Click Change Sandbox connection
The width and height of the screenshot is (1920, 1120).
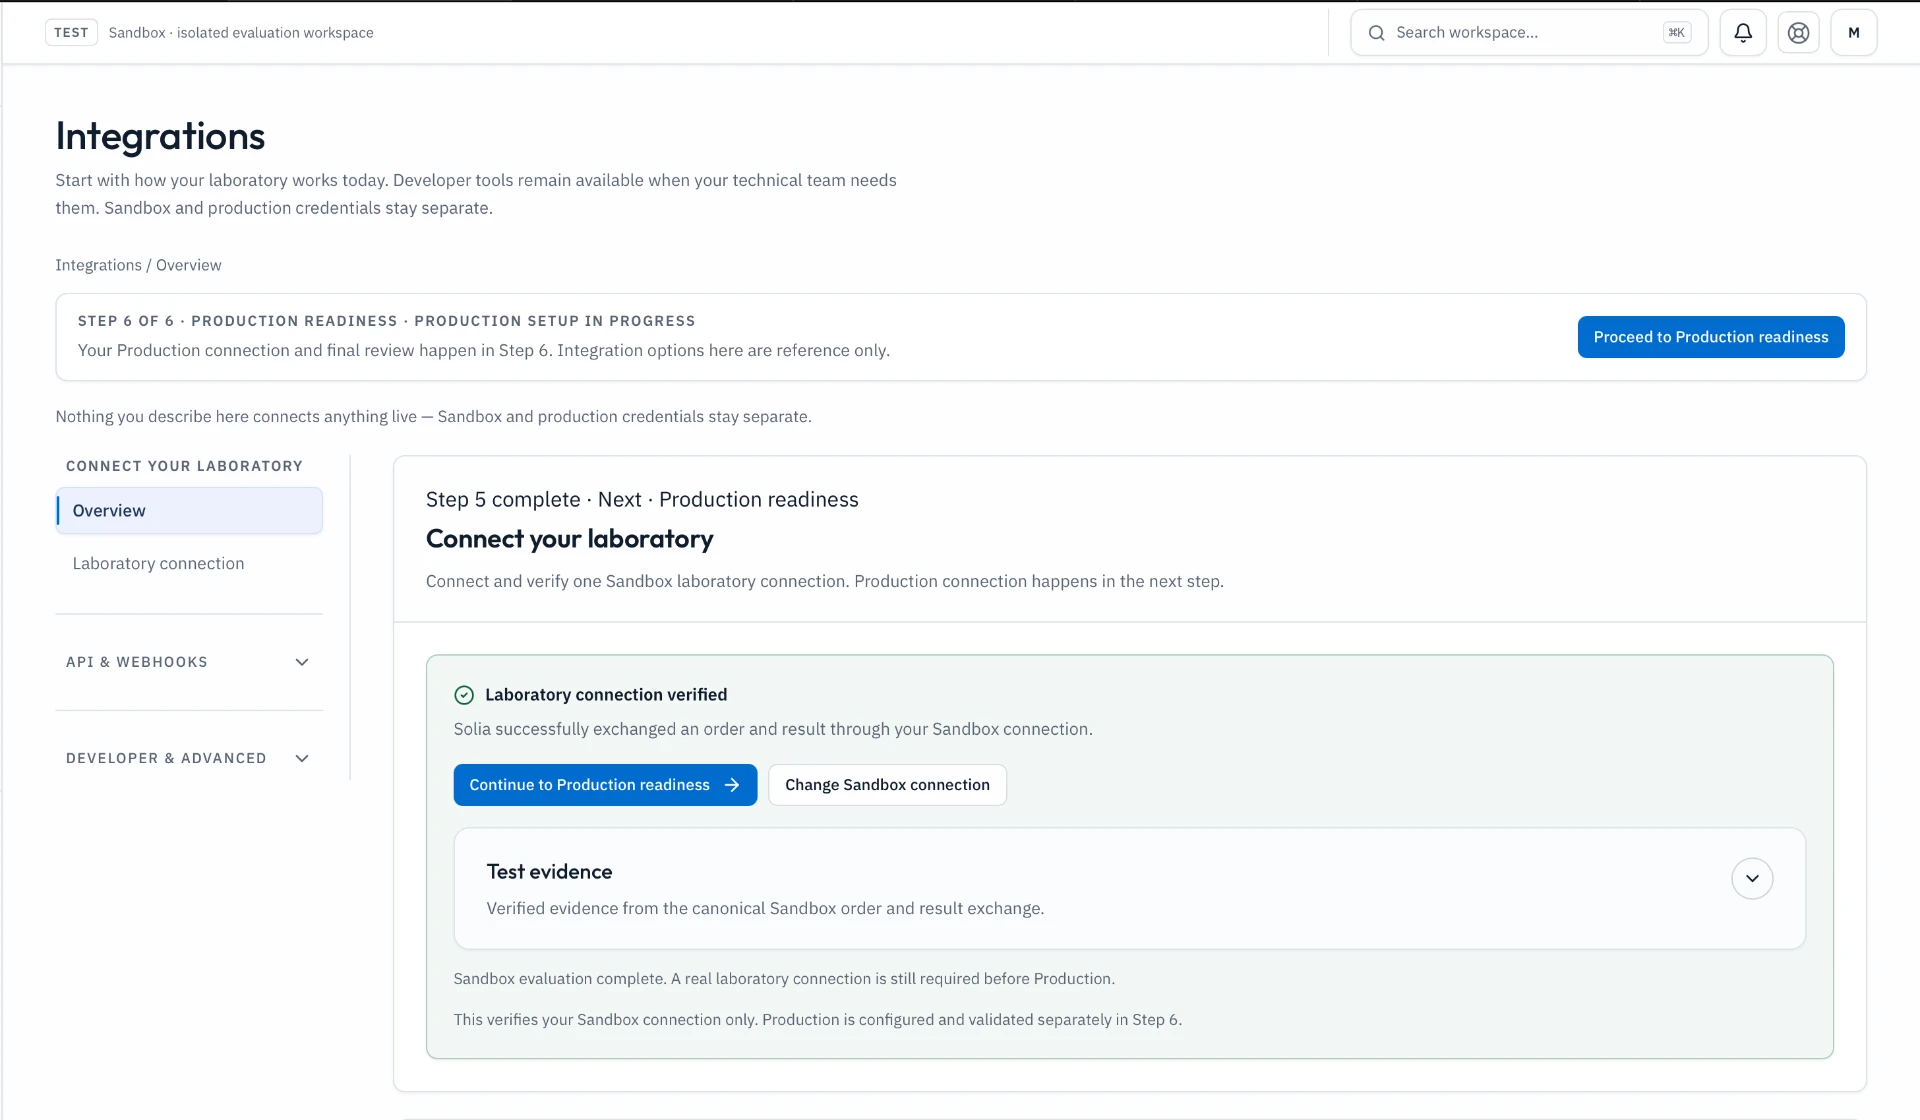pyautogui.click(x=887, y=785)
